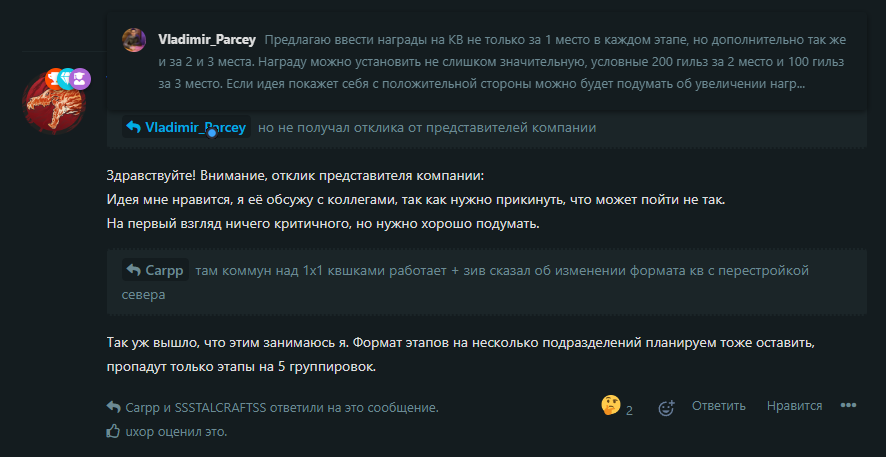Screen dimensions: 886x457
Task: Open Vladimir_Parcey username in quoted post
Action: pos(207,40)
